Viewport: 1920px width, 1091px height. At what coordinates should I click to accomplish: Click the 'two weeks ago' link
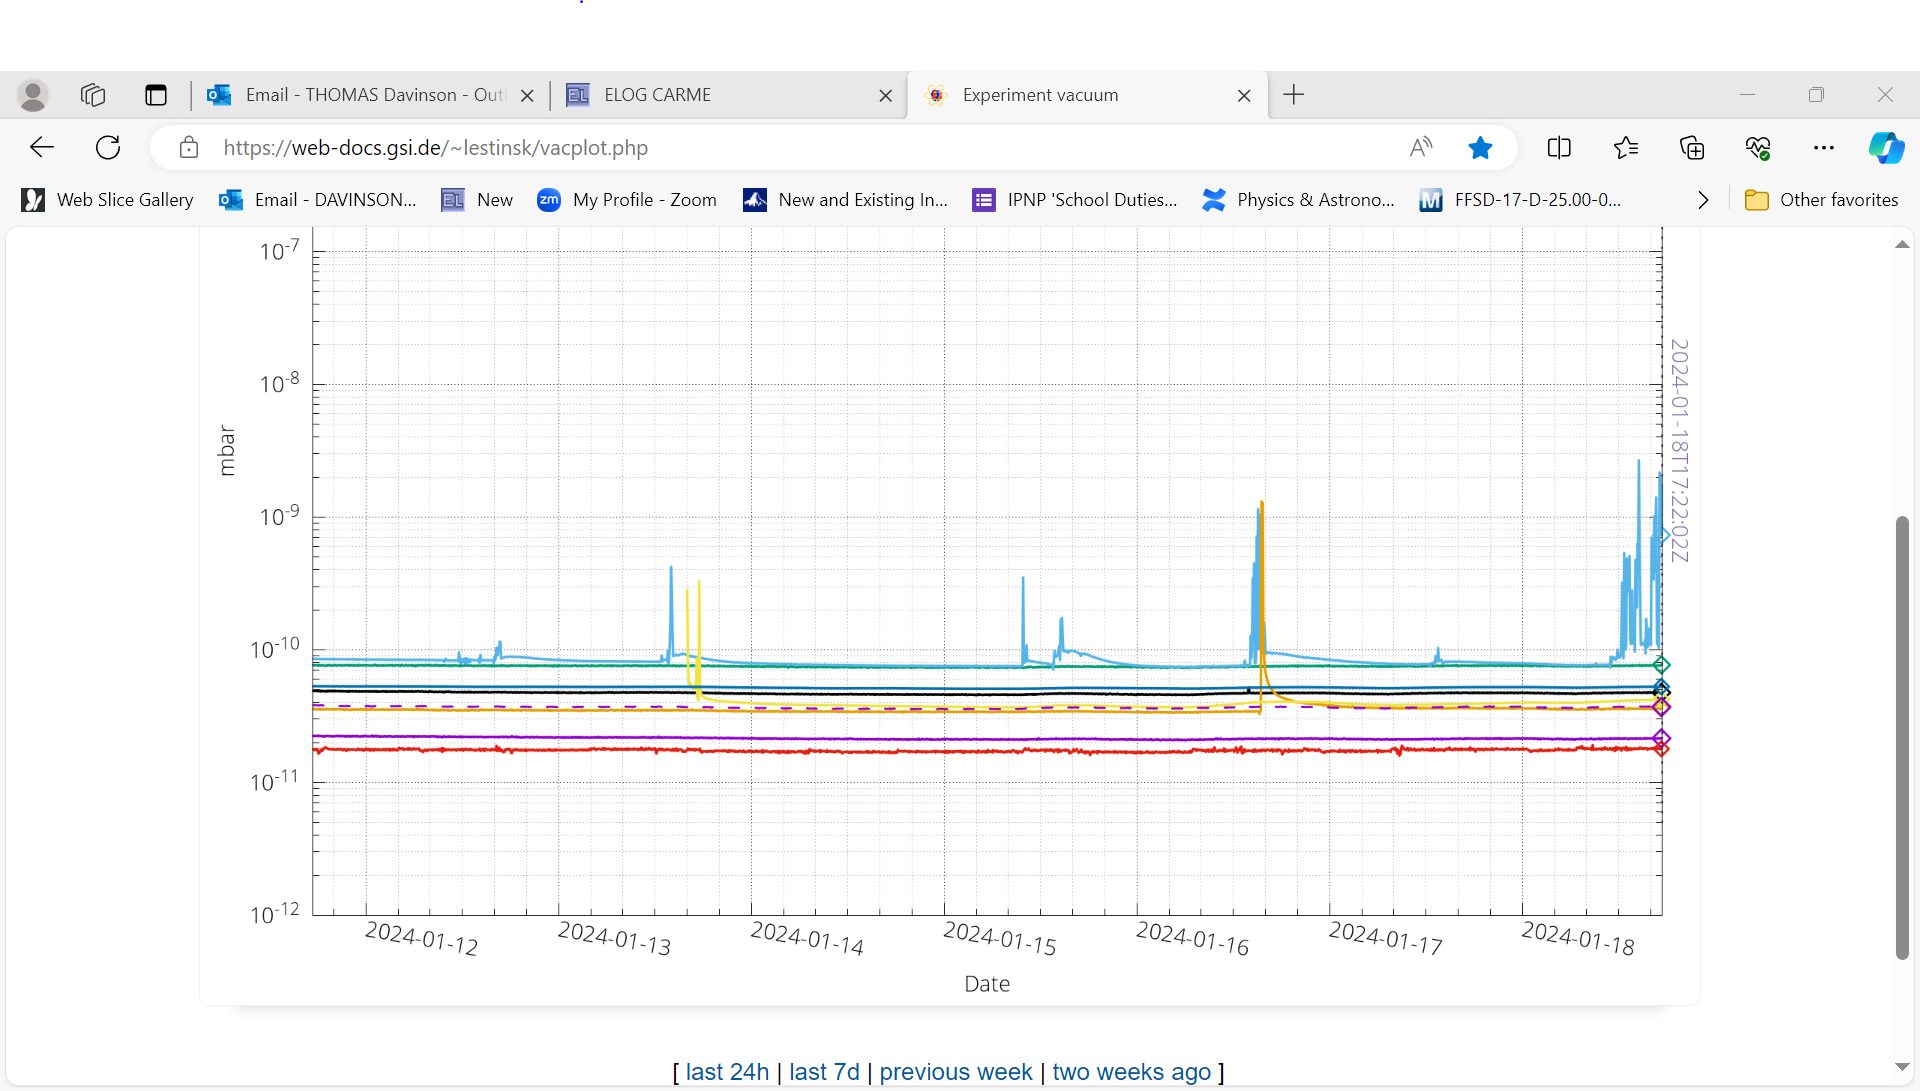pos(1131,1072)
